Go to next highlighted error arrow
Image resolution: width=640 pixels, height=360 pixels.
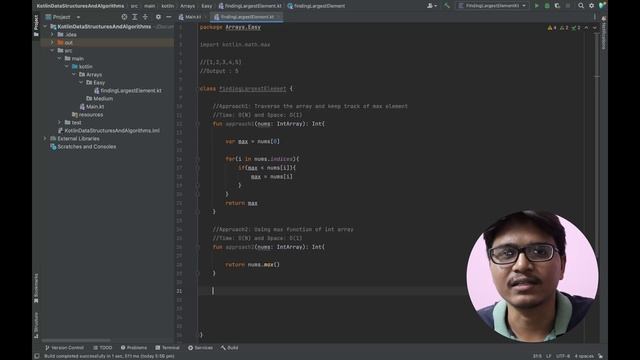tap(594, 28)
